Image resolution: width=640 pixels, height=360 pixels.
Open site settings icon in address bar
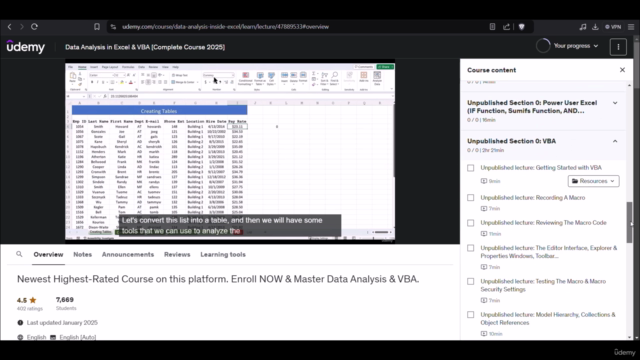113,27
